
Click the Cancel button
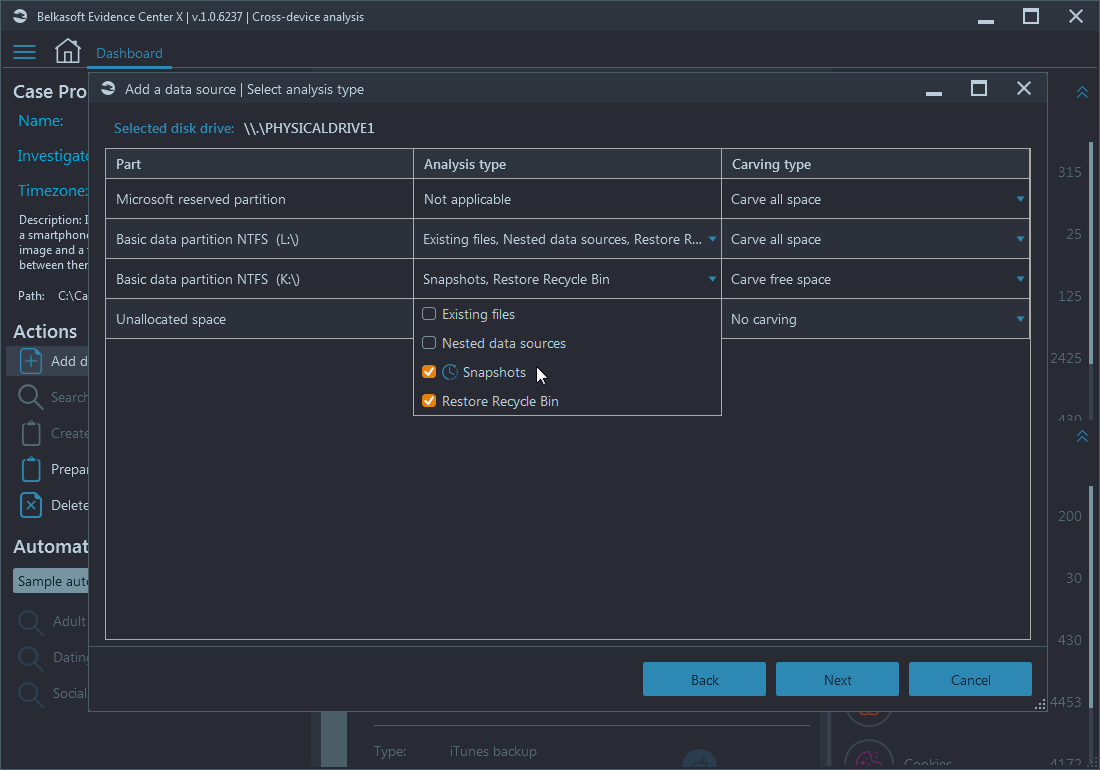970,680
